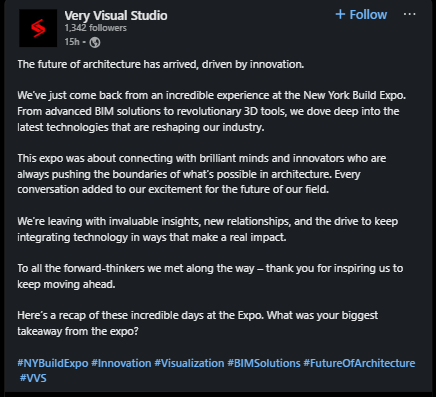Open the #NYBuildExpo hashtag
The height and width of the screenshot is (397, 436).
pyautogui.click(x=53, y=363)
